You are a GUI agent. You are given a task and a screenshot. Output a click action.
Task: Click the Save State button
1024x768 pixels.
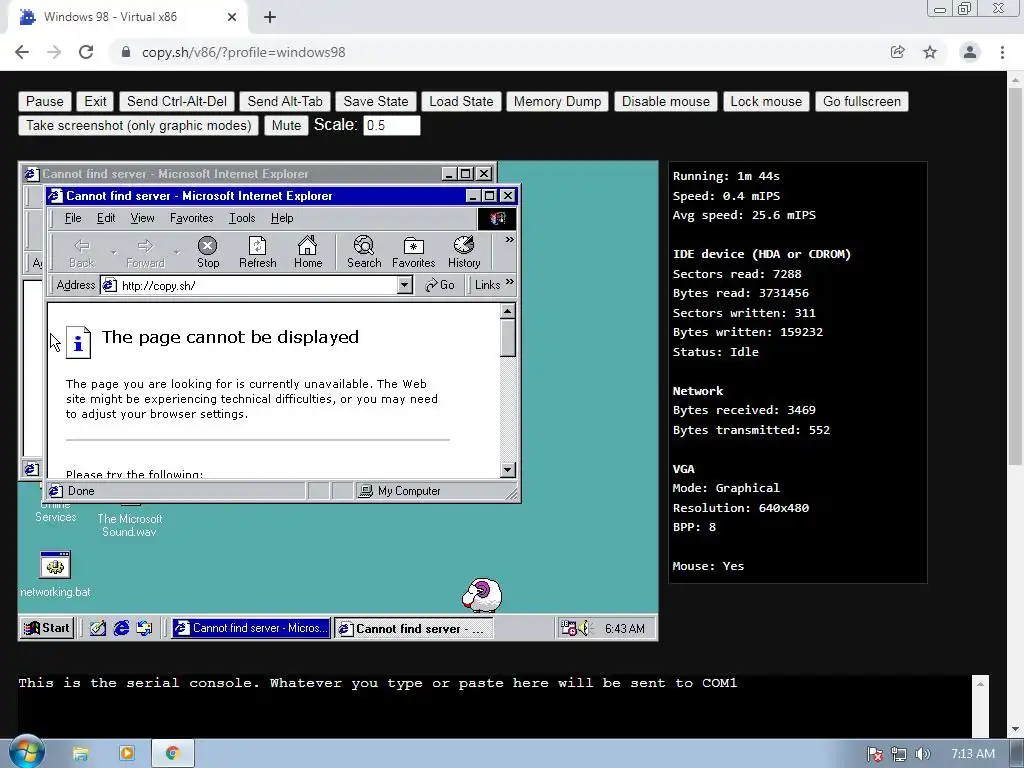(x=376, y=101)
